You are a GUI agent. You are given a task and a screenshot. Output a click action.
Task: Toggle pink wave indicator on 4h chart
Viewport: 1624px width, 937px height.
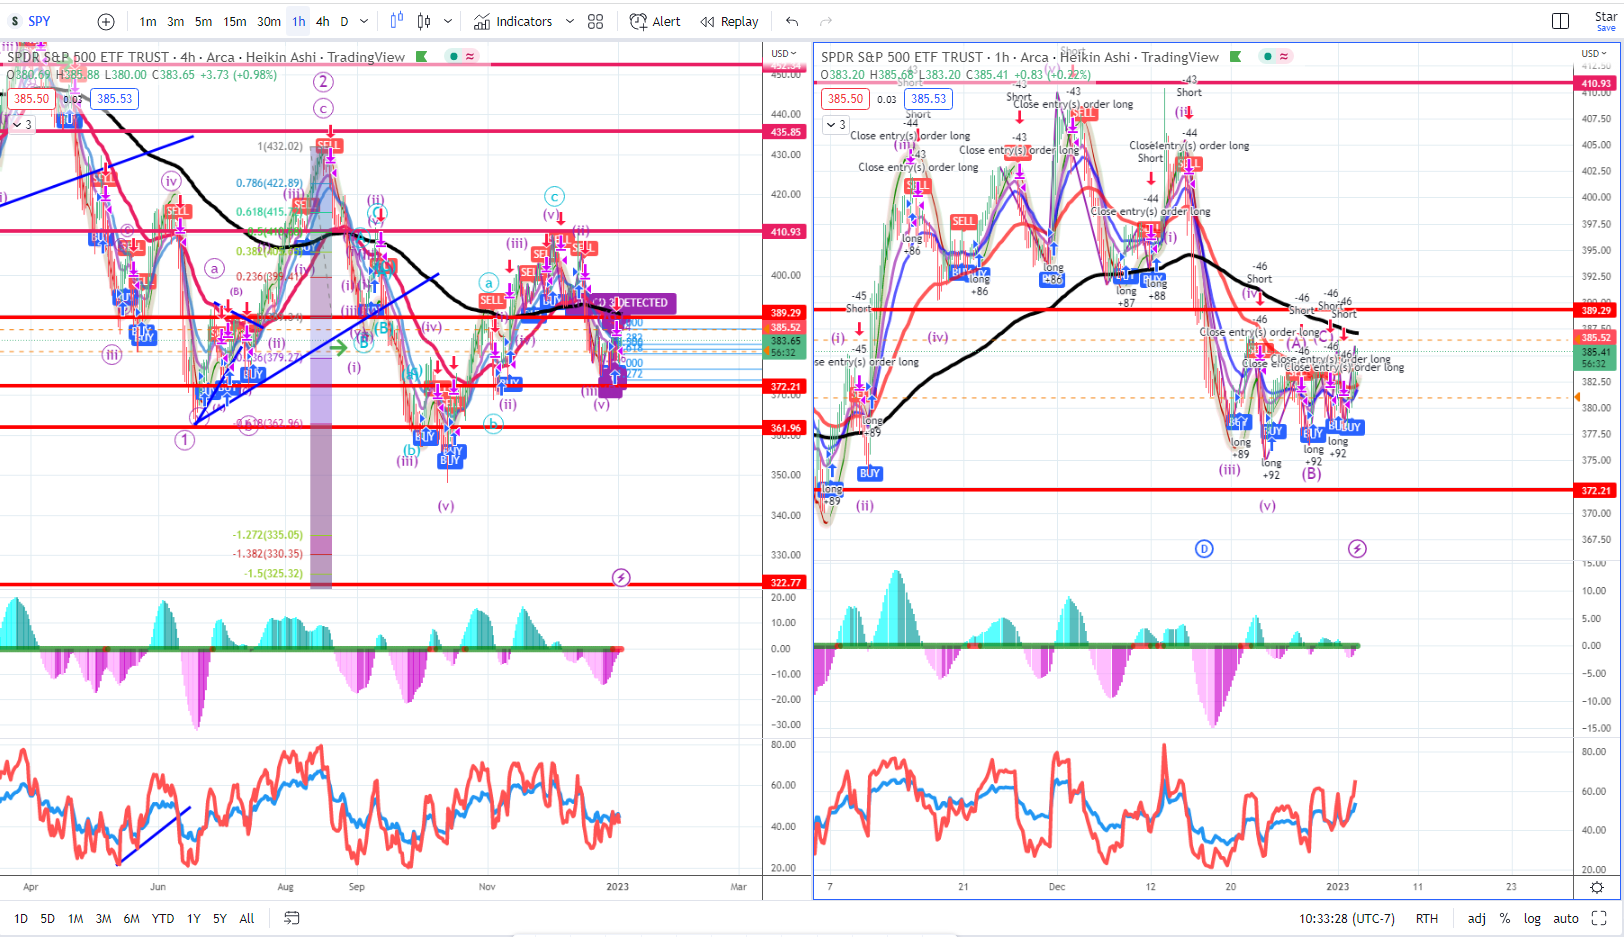pyautogui.click(x=470, y=57)
